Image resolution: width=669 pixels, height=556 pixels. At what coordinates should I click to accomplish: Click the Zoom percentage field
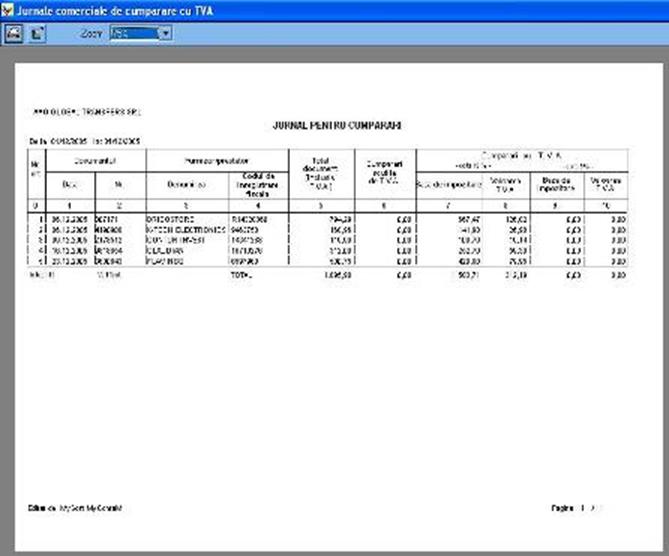132,33
